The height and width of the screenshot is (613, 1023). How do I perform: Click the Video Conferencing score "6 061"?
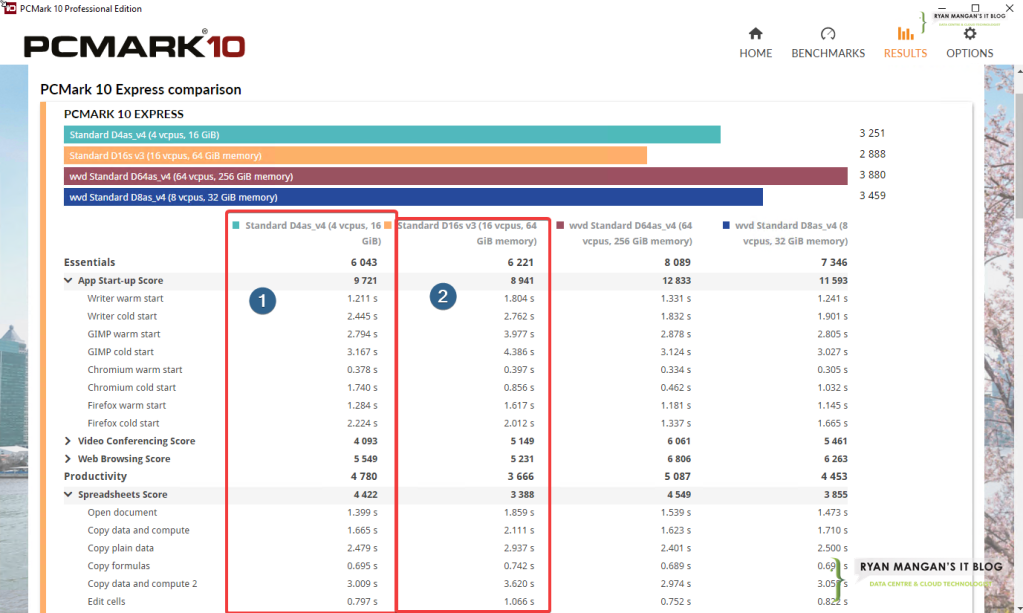pos(679,441)
